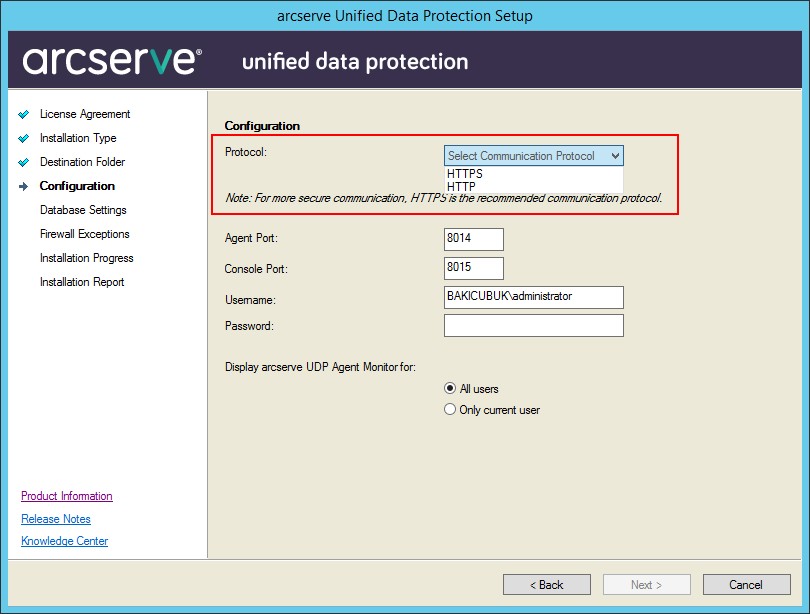The width and height of the screenshot is (810, 614).
Task: Click the checkmark icon beside License Agreement
Action: [24, 114]
